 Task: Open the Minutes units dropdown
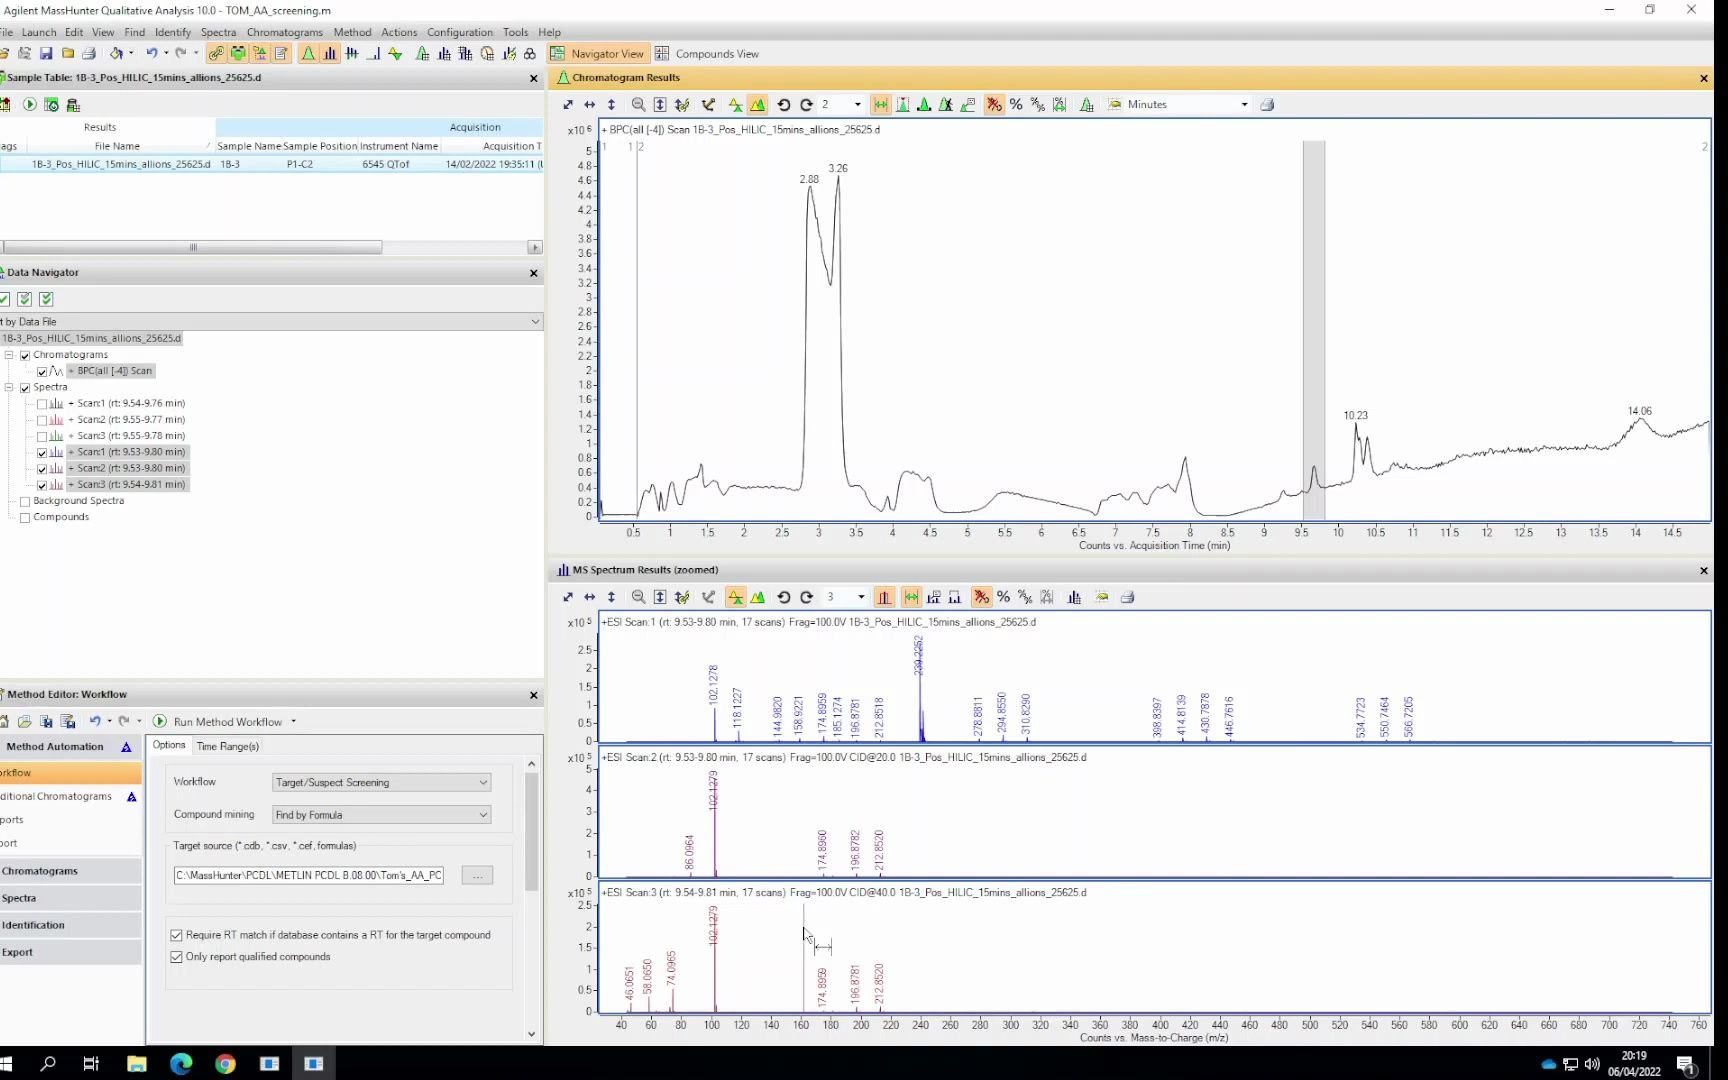pyautogui.click(x=1244, y=104)
